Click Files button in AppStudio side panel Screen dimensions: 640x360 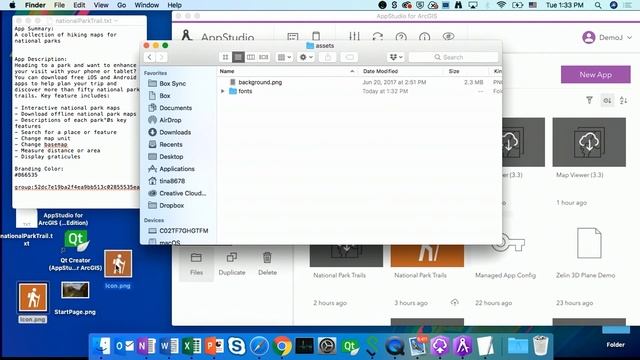(x=196, y=263)
